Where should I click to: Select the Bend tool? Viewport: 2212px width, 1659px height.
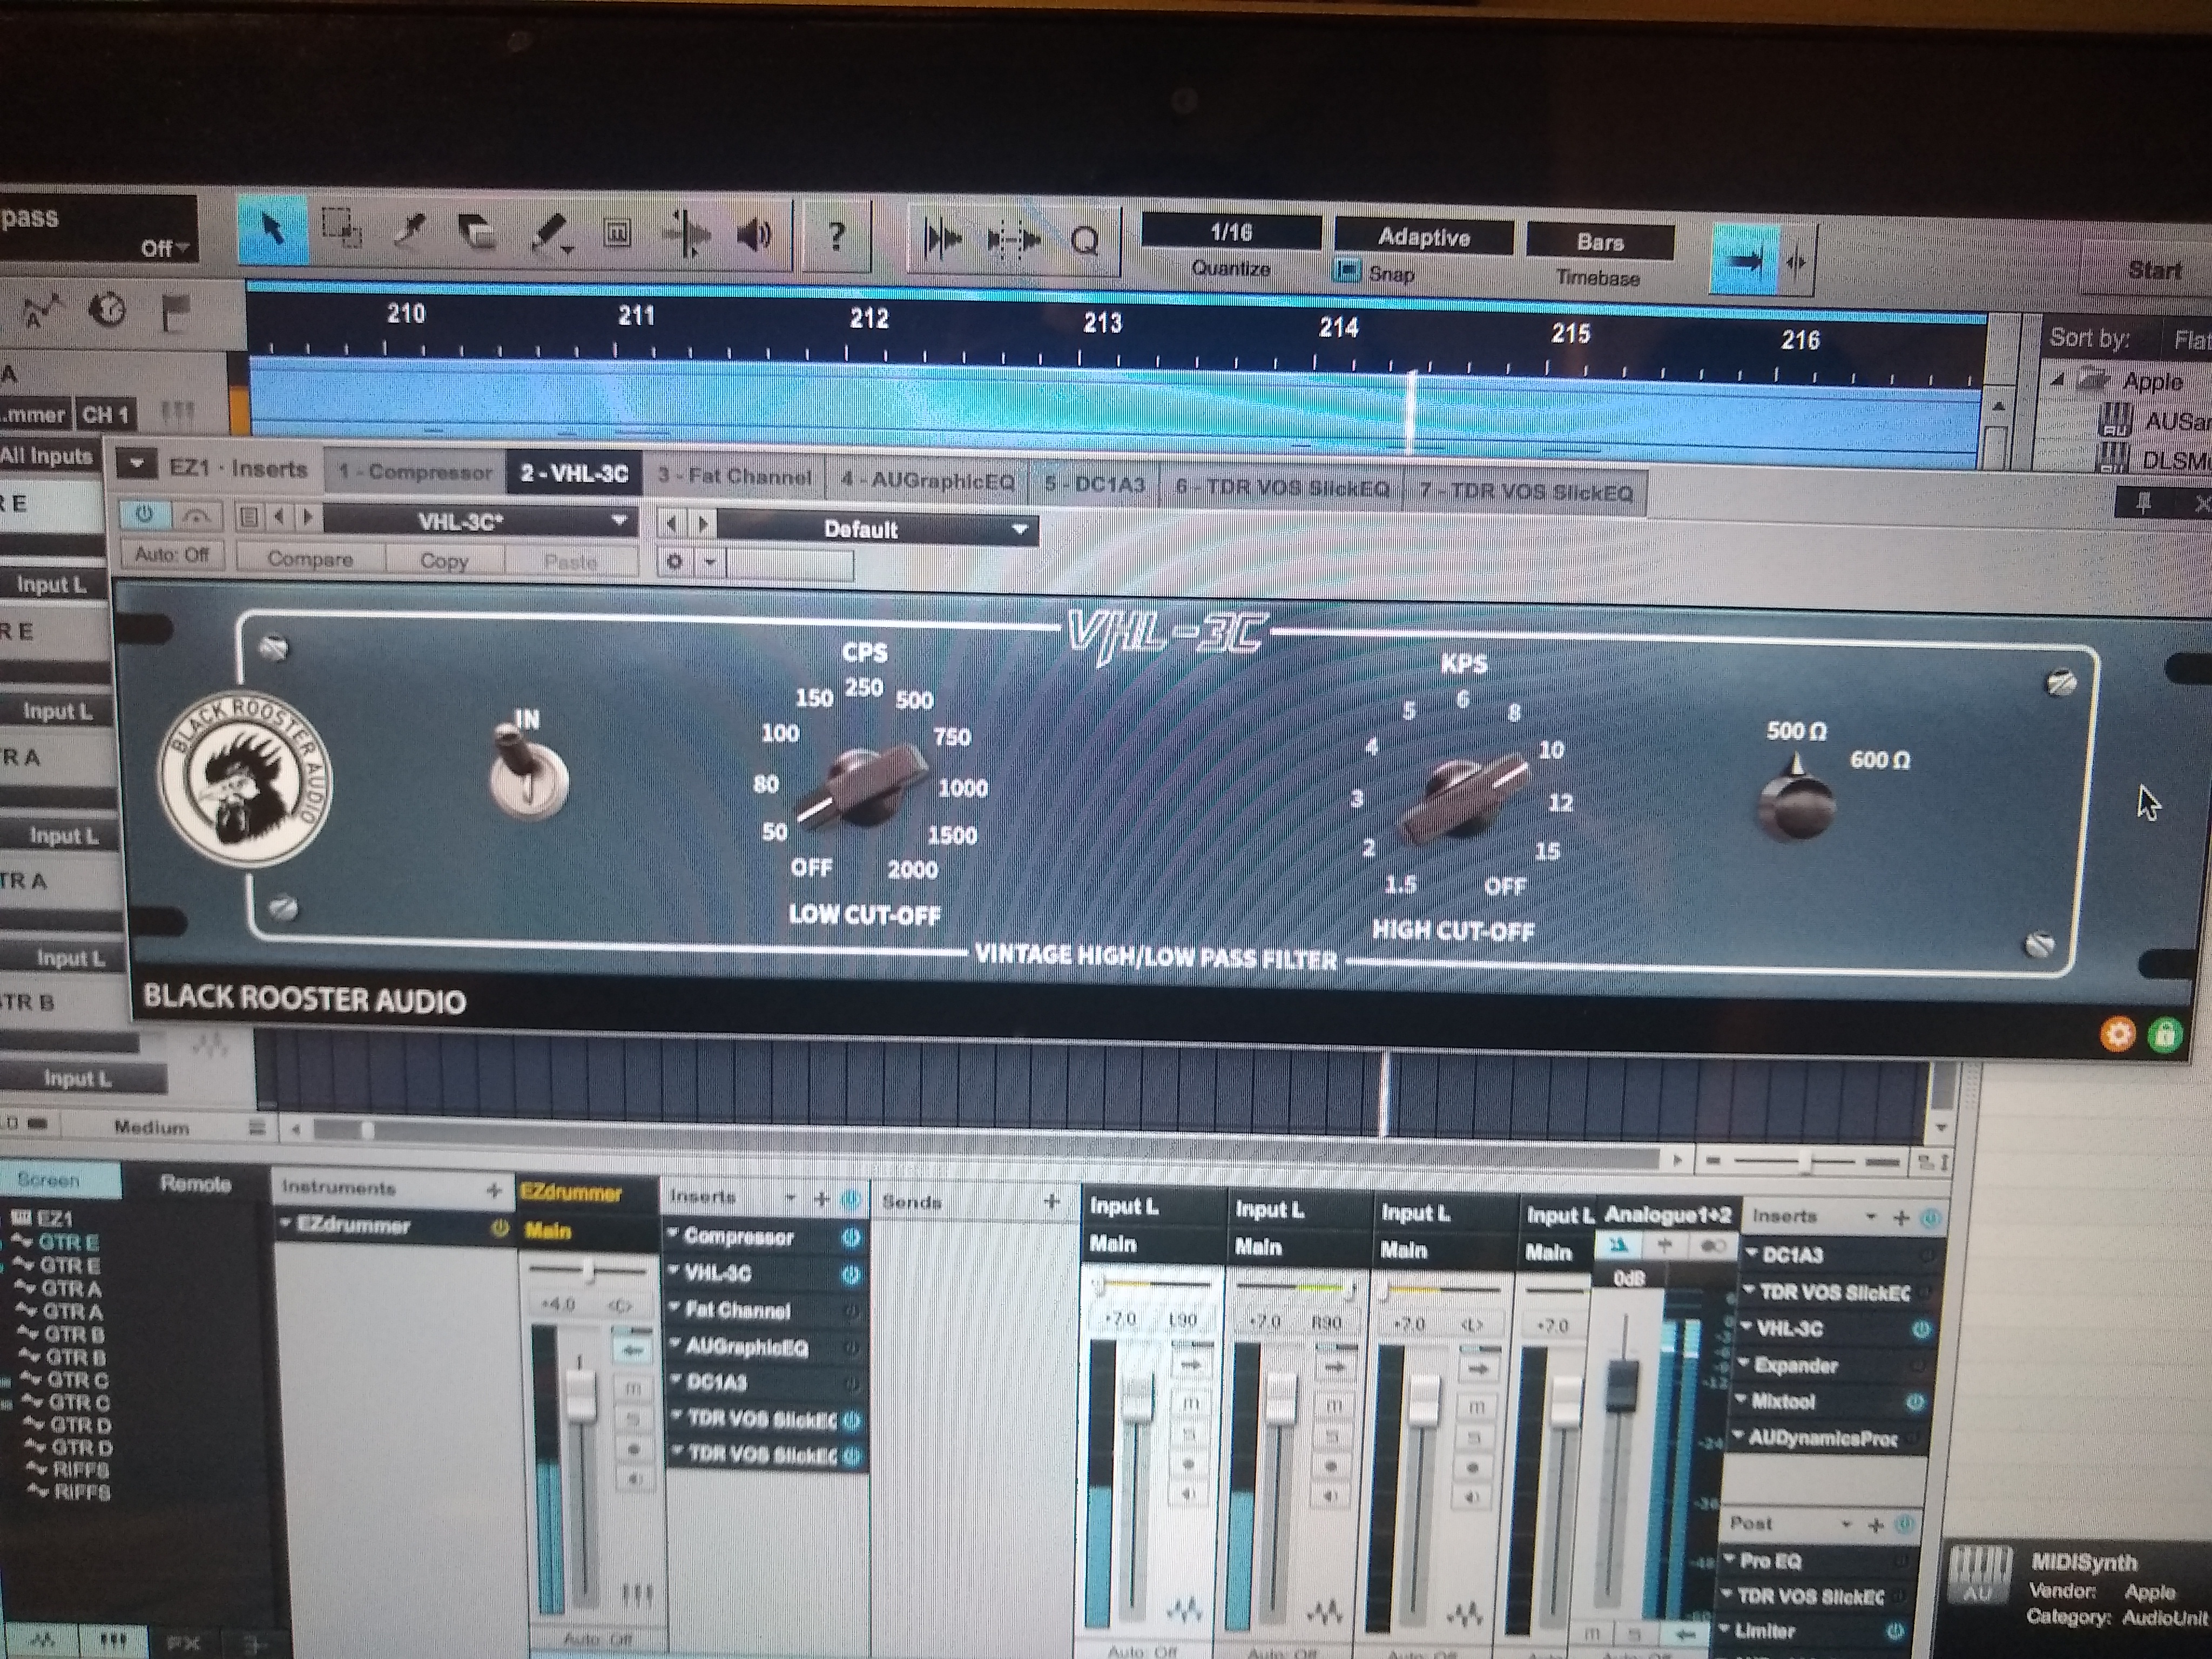686,235
